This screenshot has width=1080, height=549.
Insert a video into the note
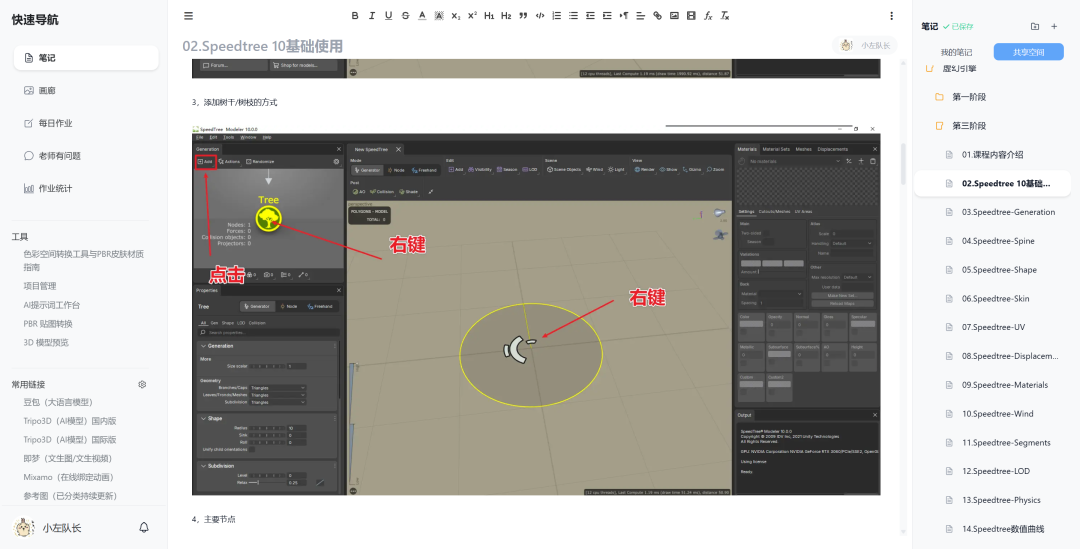click(691, 16)
